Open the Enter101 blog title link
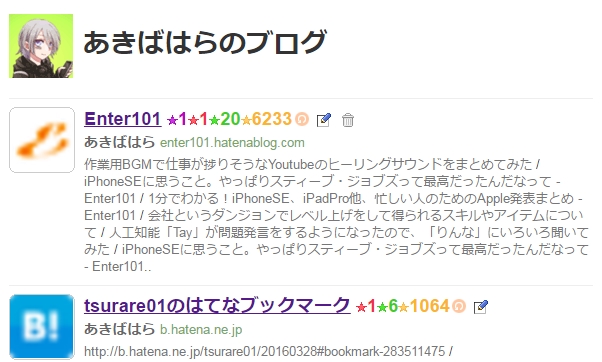This screenshot has height=362, width=602. [122, 119]
